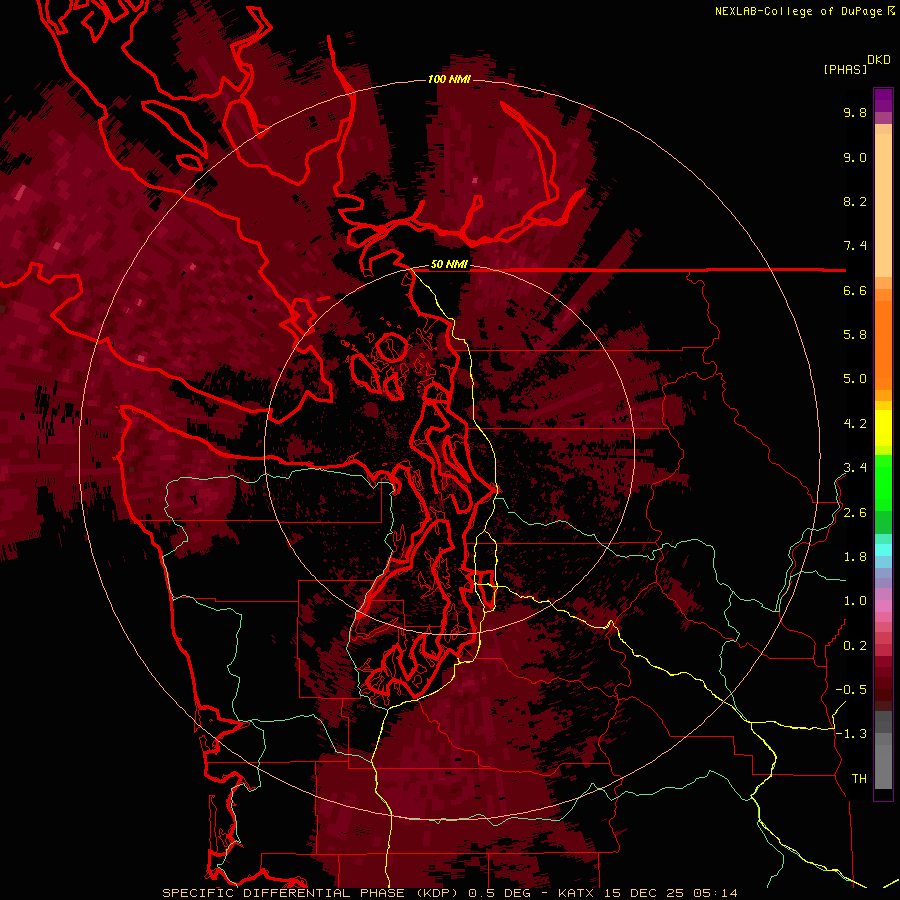Click the 0.2 scale value

855,646
